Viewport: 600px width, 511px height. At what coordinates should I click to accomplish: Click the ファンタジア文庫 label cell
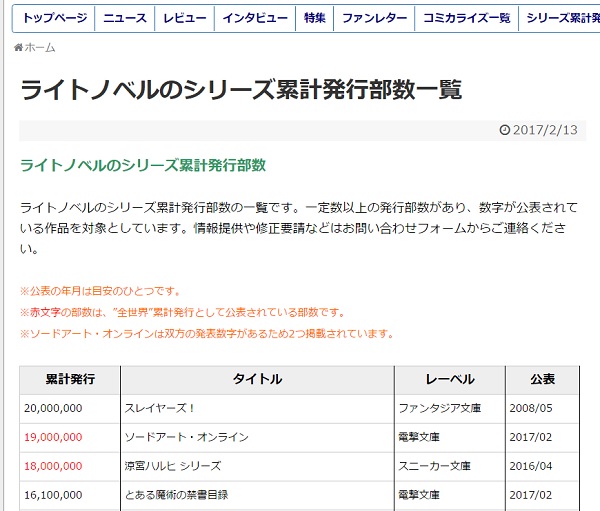click(x=450, y=408)
